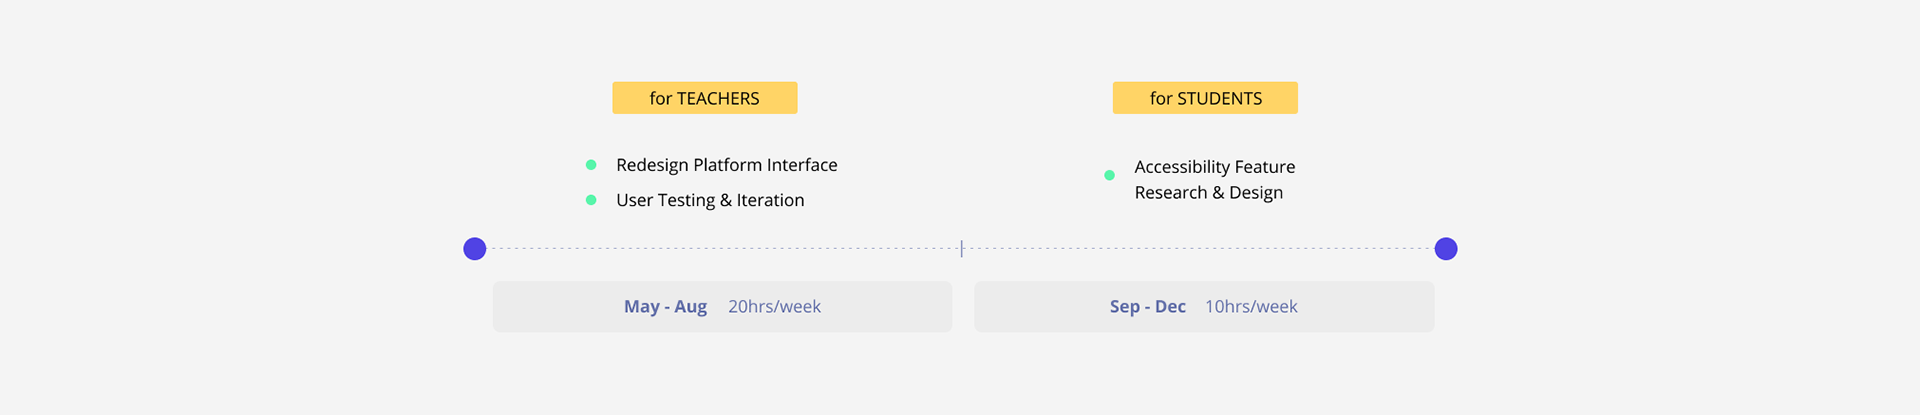Select the 'Research & Design' text line
The image size is (1920, 415).
[x=1208, y=193]
